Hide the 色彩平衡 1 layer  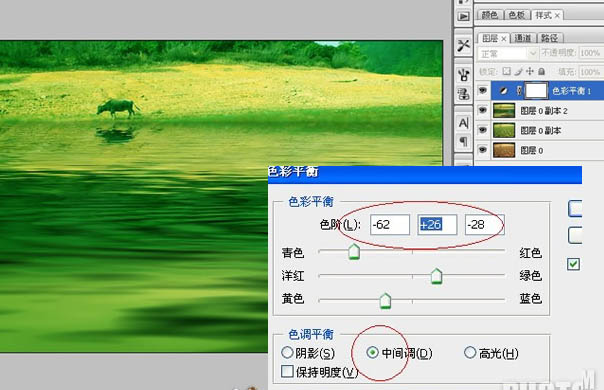point(482,91)
